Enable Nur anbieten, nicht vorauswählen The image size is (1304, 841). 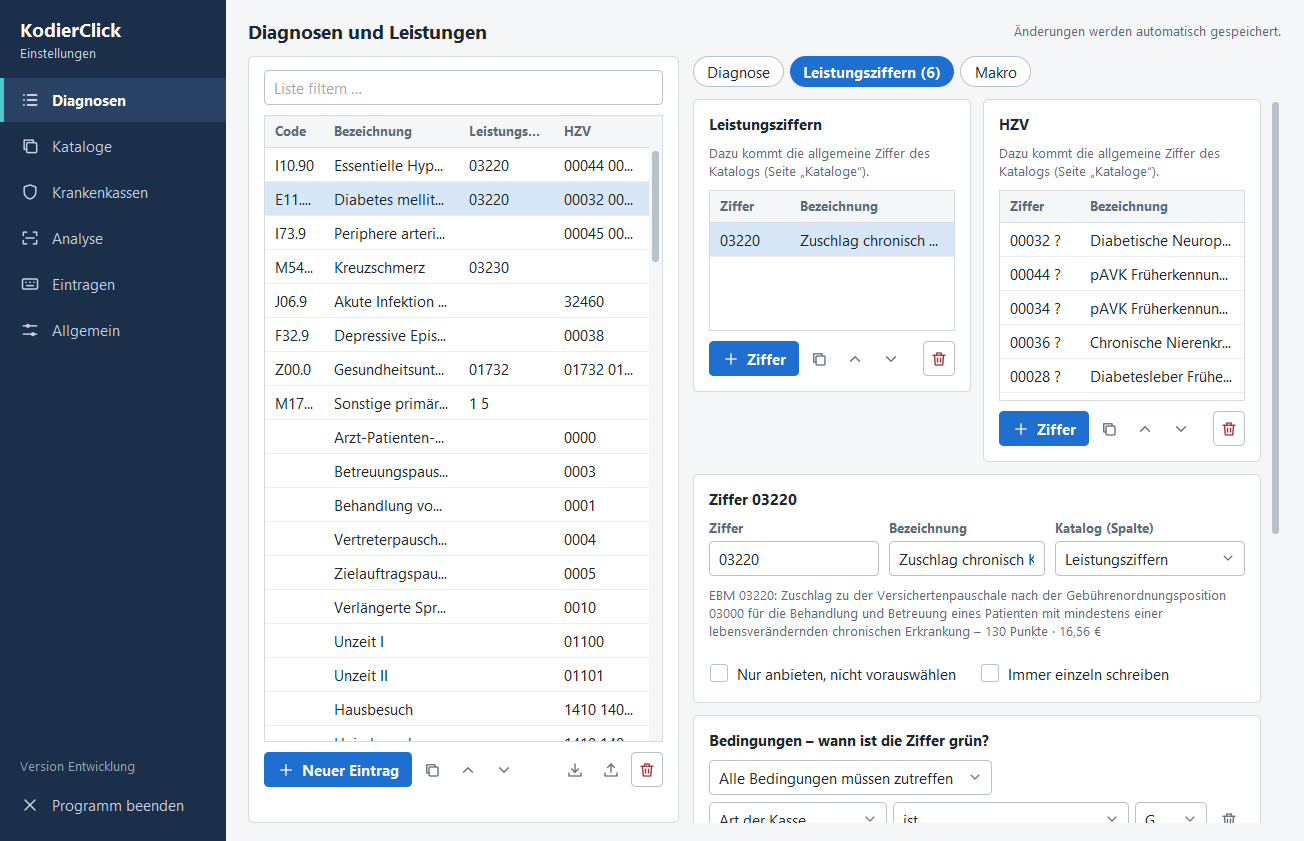[719, 674]
